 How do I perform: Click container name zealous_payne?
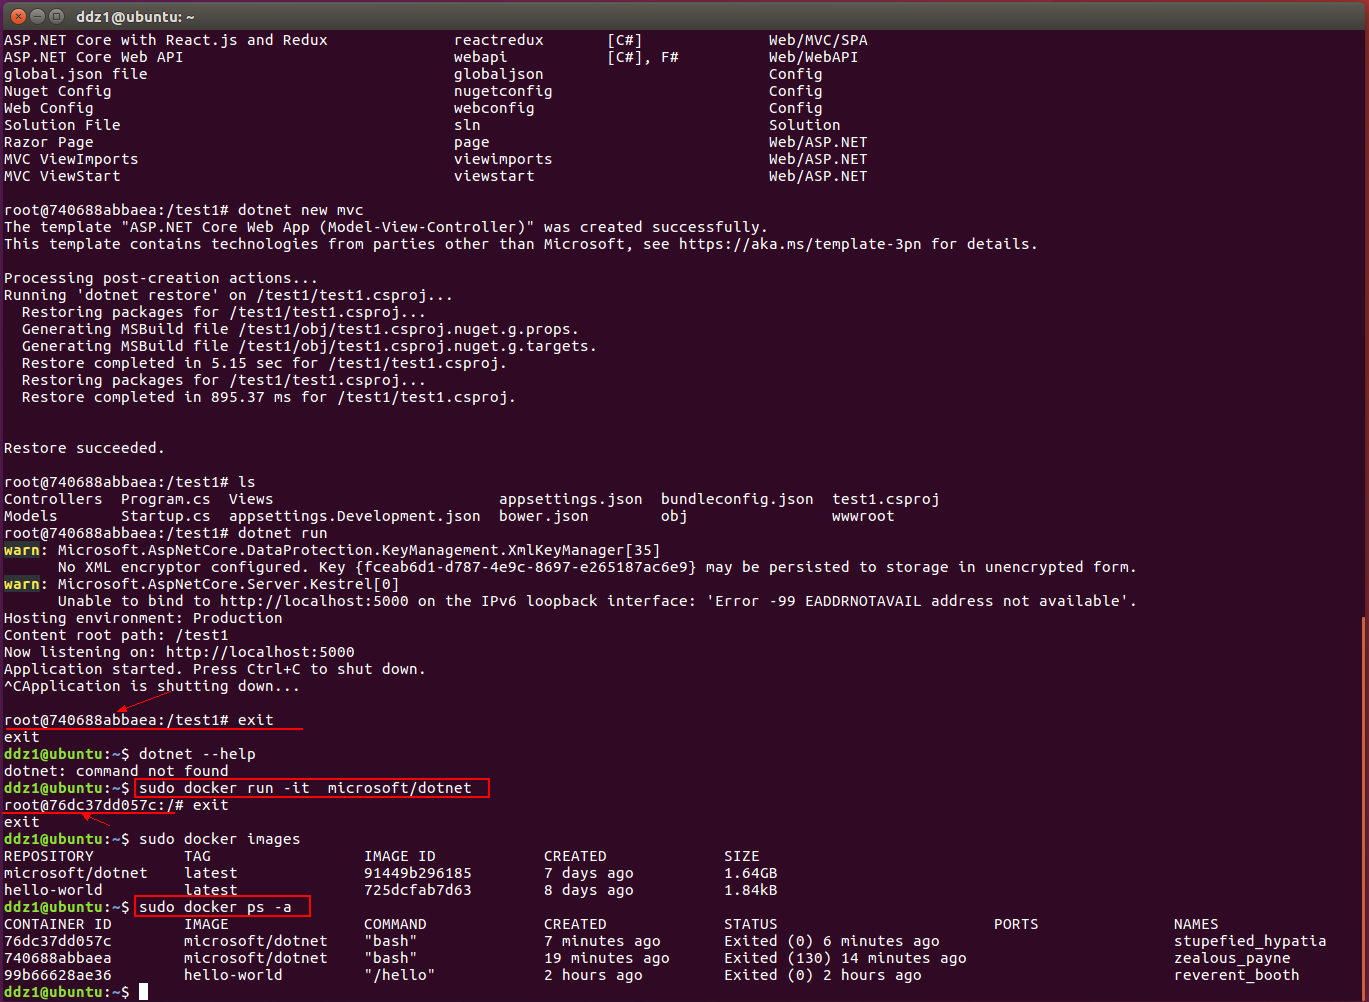click(1232, 958)
